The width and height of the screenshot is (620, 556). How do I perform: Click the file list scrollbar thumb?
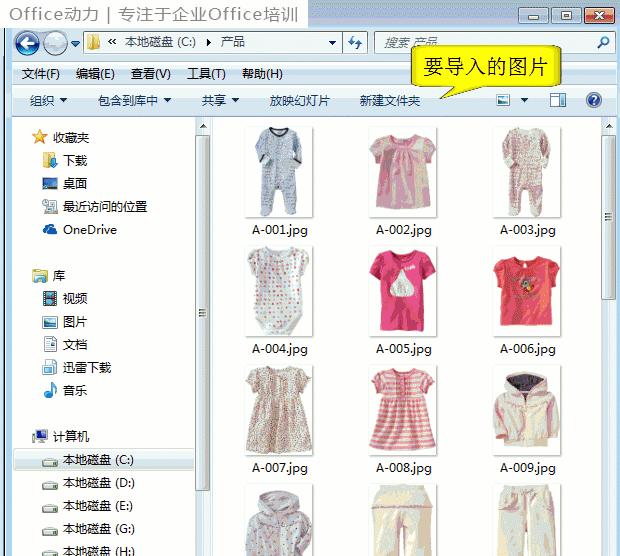click(609, 217)
